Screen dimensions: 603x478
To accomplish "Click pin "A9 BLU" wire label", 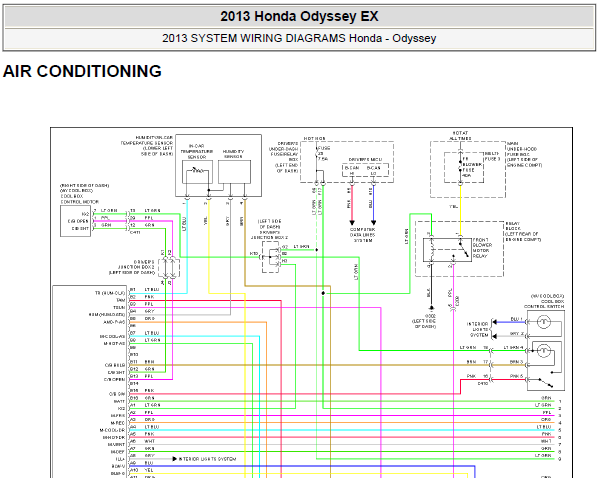I will 142,463.
